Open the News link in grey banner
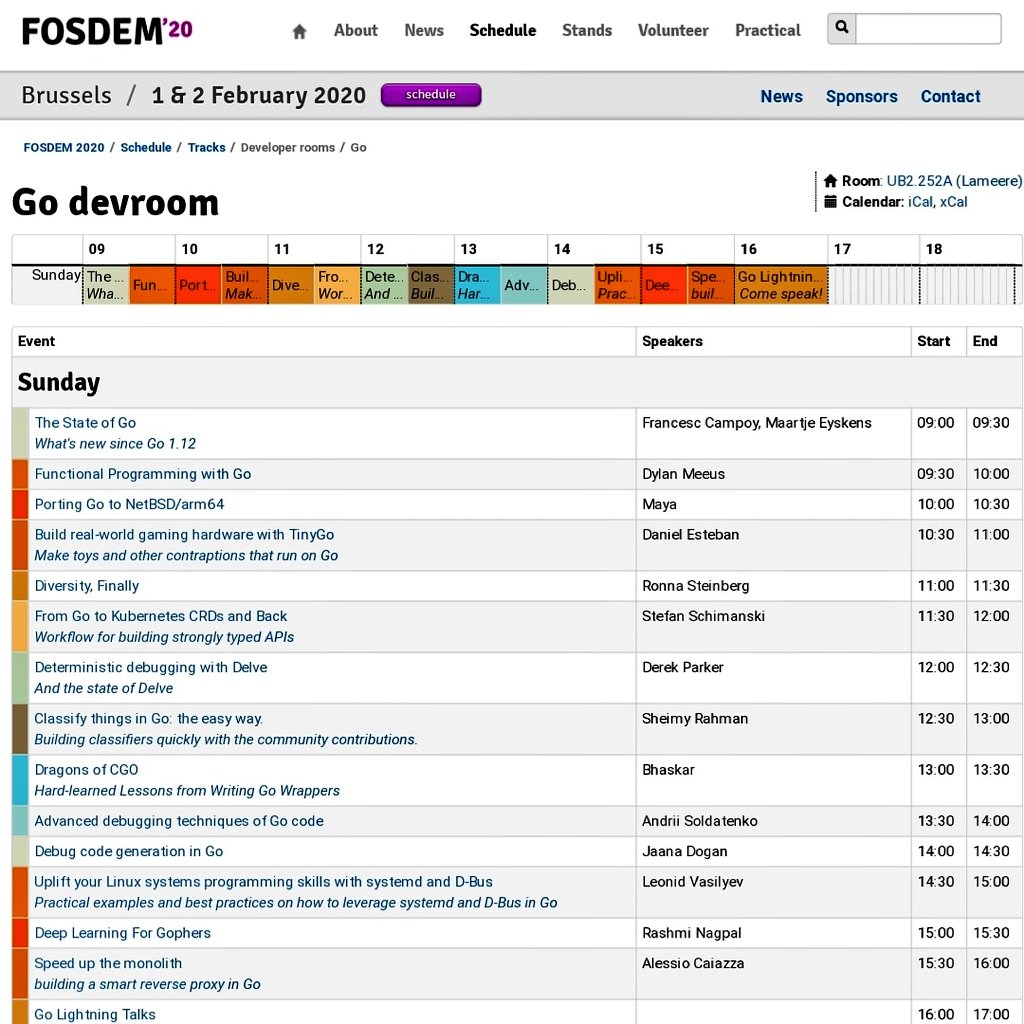The width and height of the screenshot is (1024, 1024). click(781, 97)
